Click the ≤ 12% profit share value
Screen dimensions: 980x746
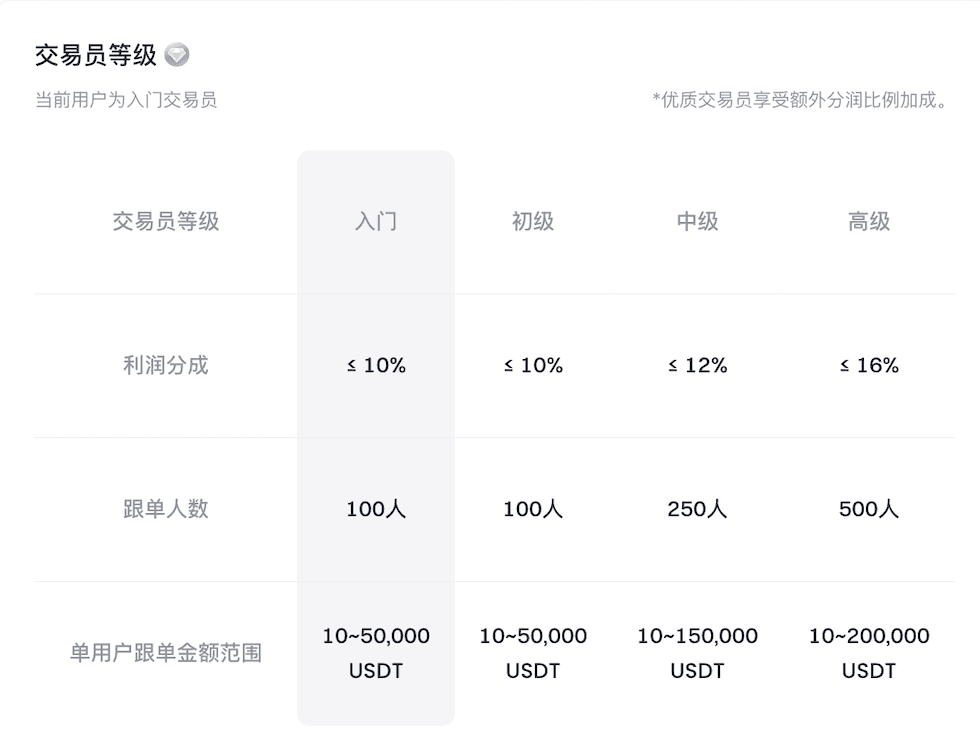point(697,366)
